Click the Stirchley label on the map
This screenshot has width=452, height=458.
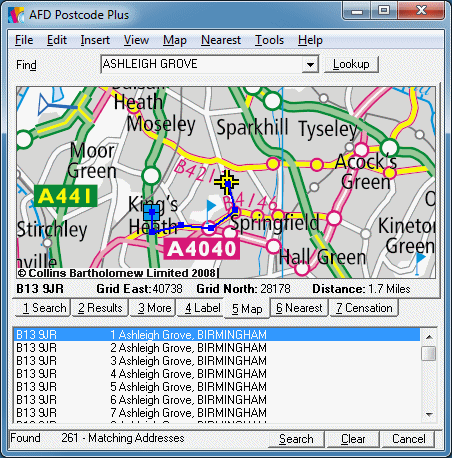click(52, 229)
